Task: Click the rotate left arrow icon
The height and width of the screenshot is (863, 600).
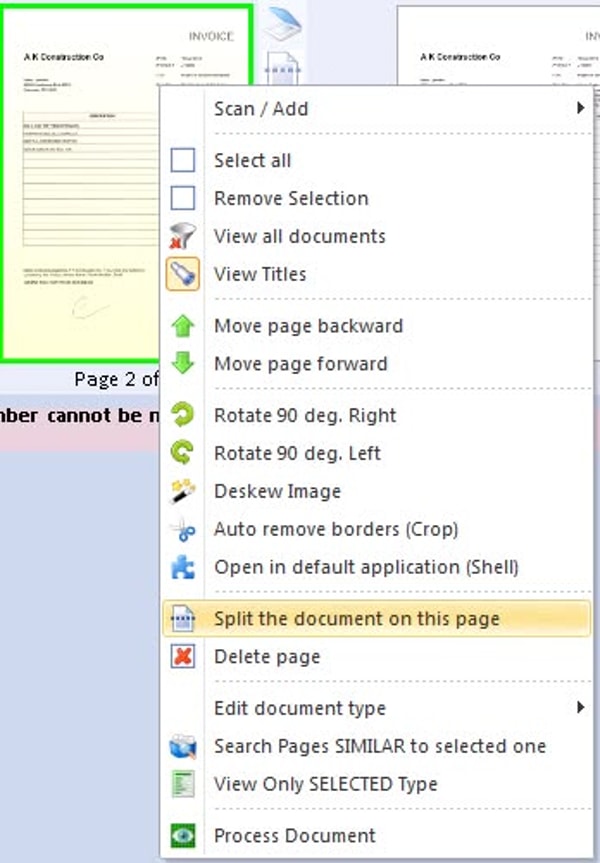Action: point(182,452)
